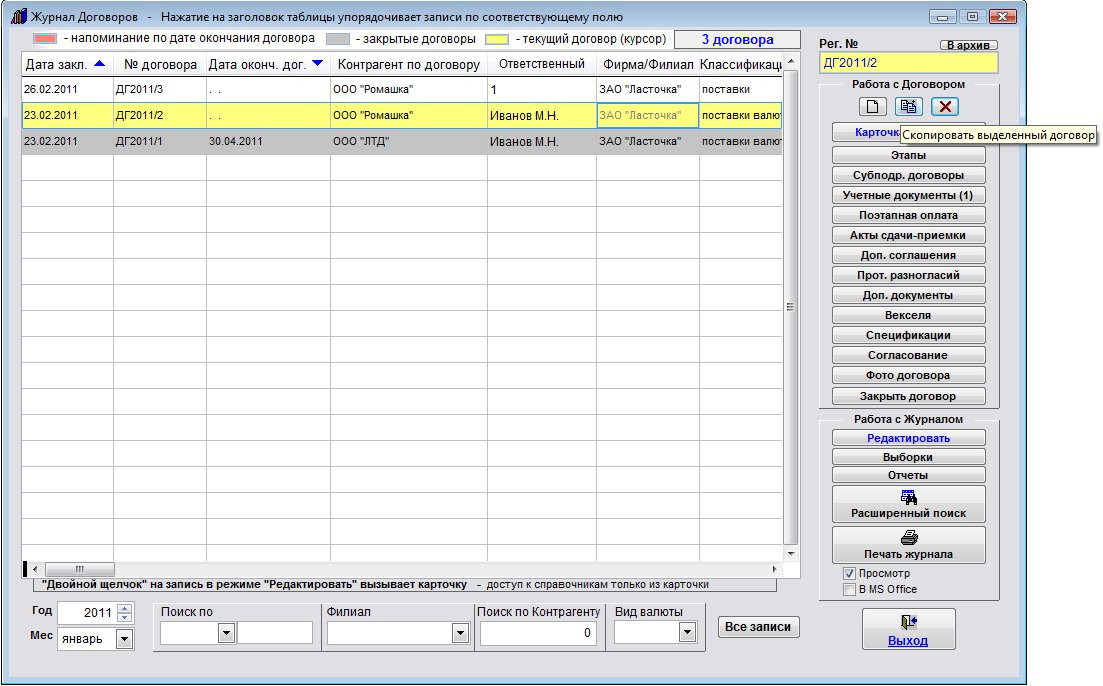1103x686 pixels.
Task: Uncheck the Просмотр checkbox
Action: (850, 574)
